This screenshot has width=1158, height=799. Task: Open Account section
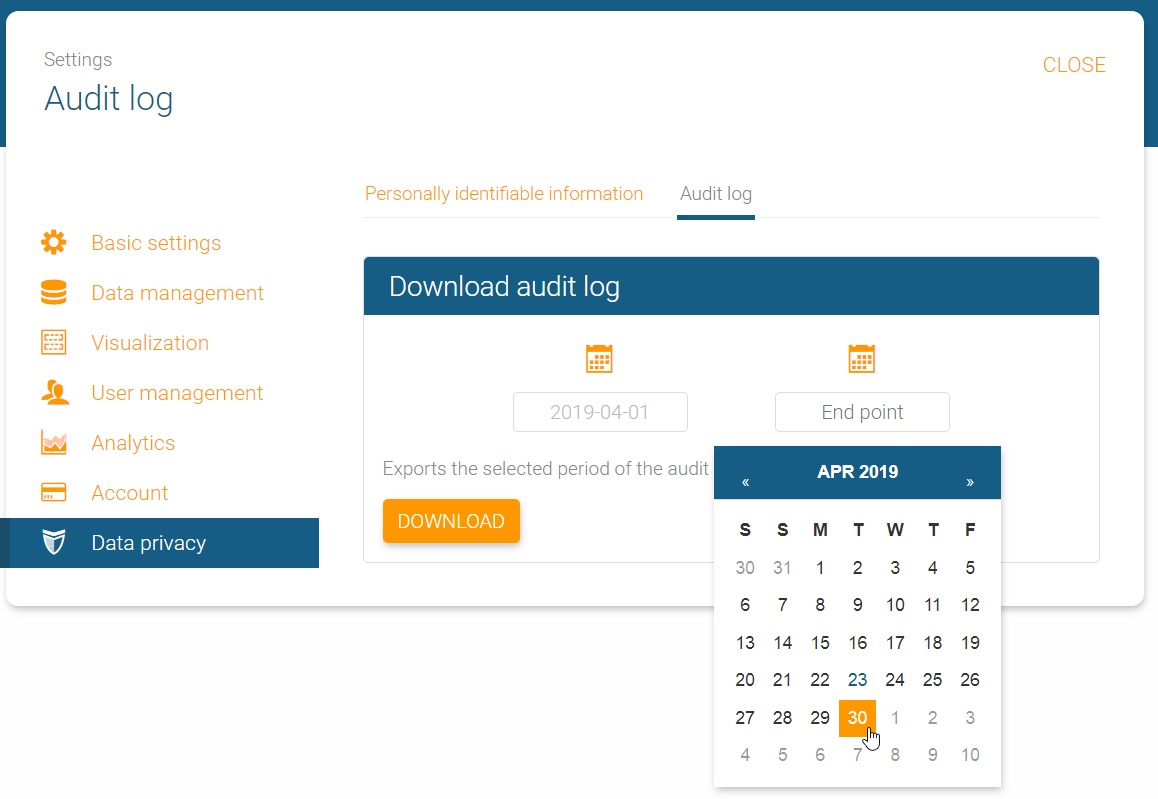129,493
